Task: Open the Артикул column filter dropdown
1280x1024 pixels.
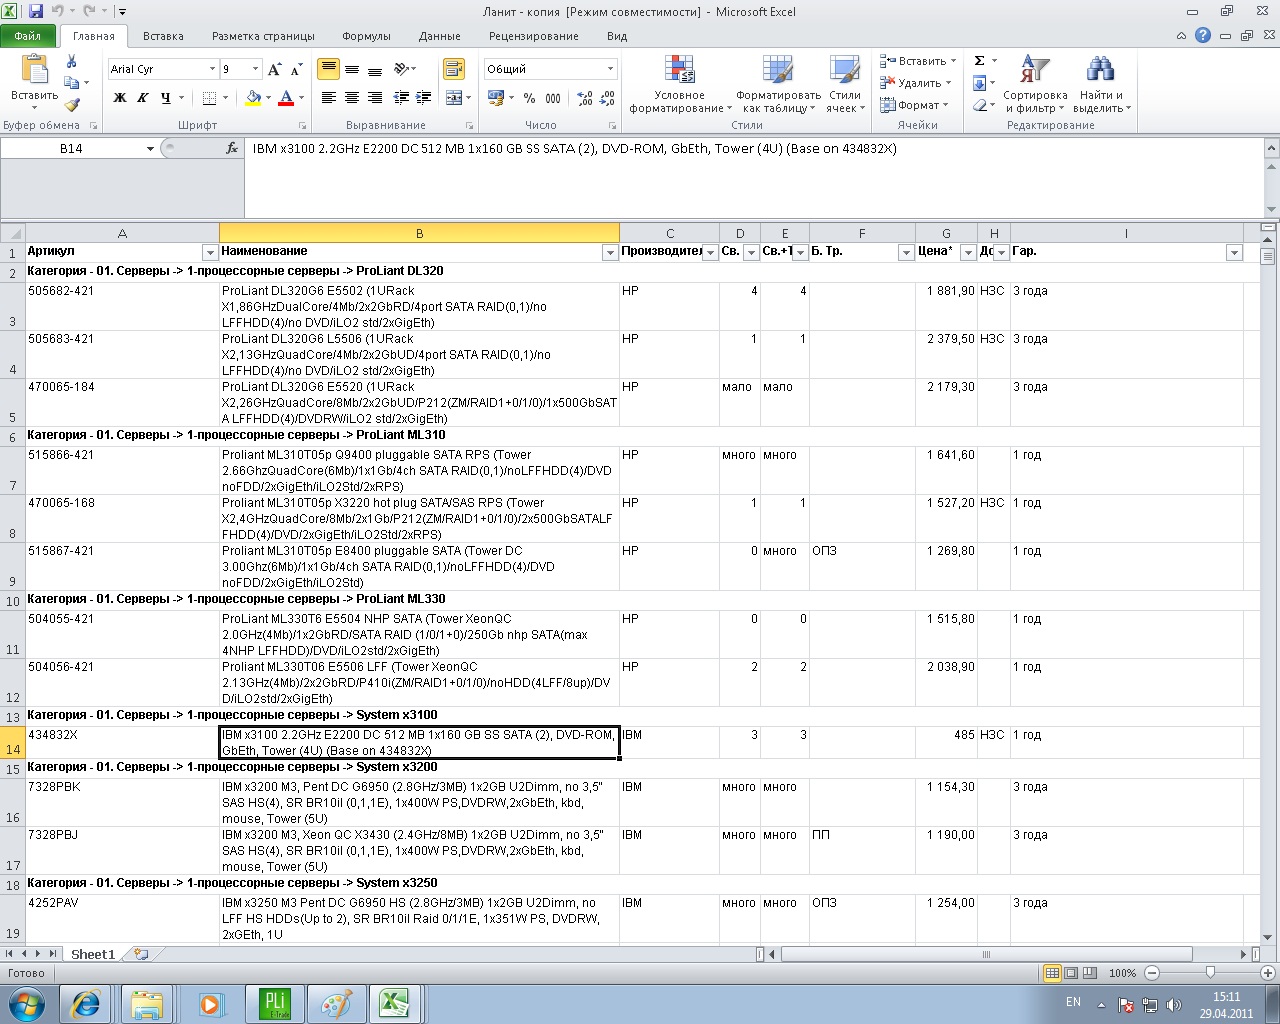Action: click(210, 253)
